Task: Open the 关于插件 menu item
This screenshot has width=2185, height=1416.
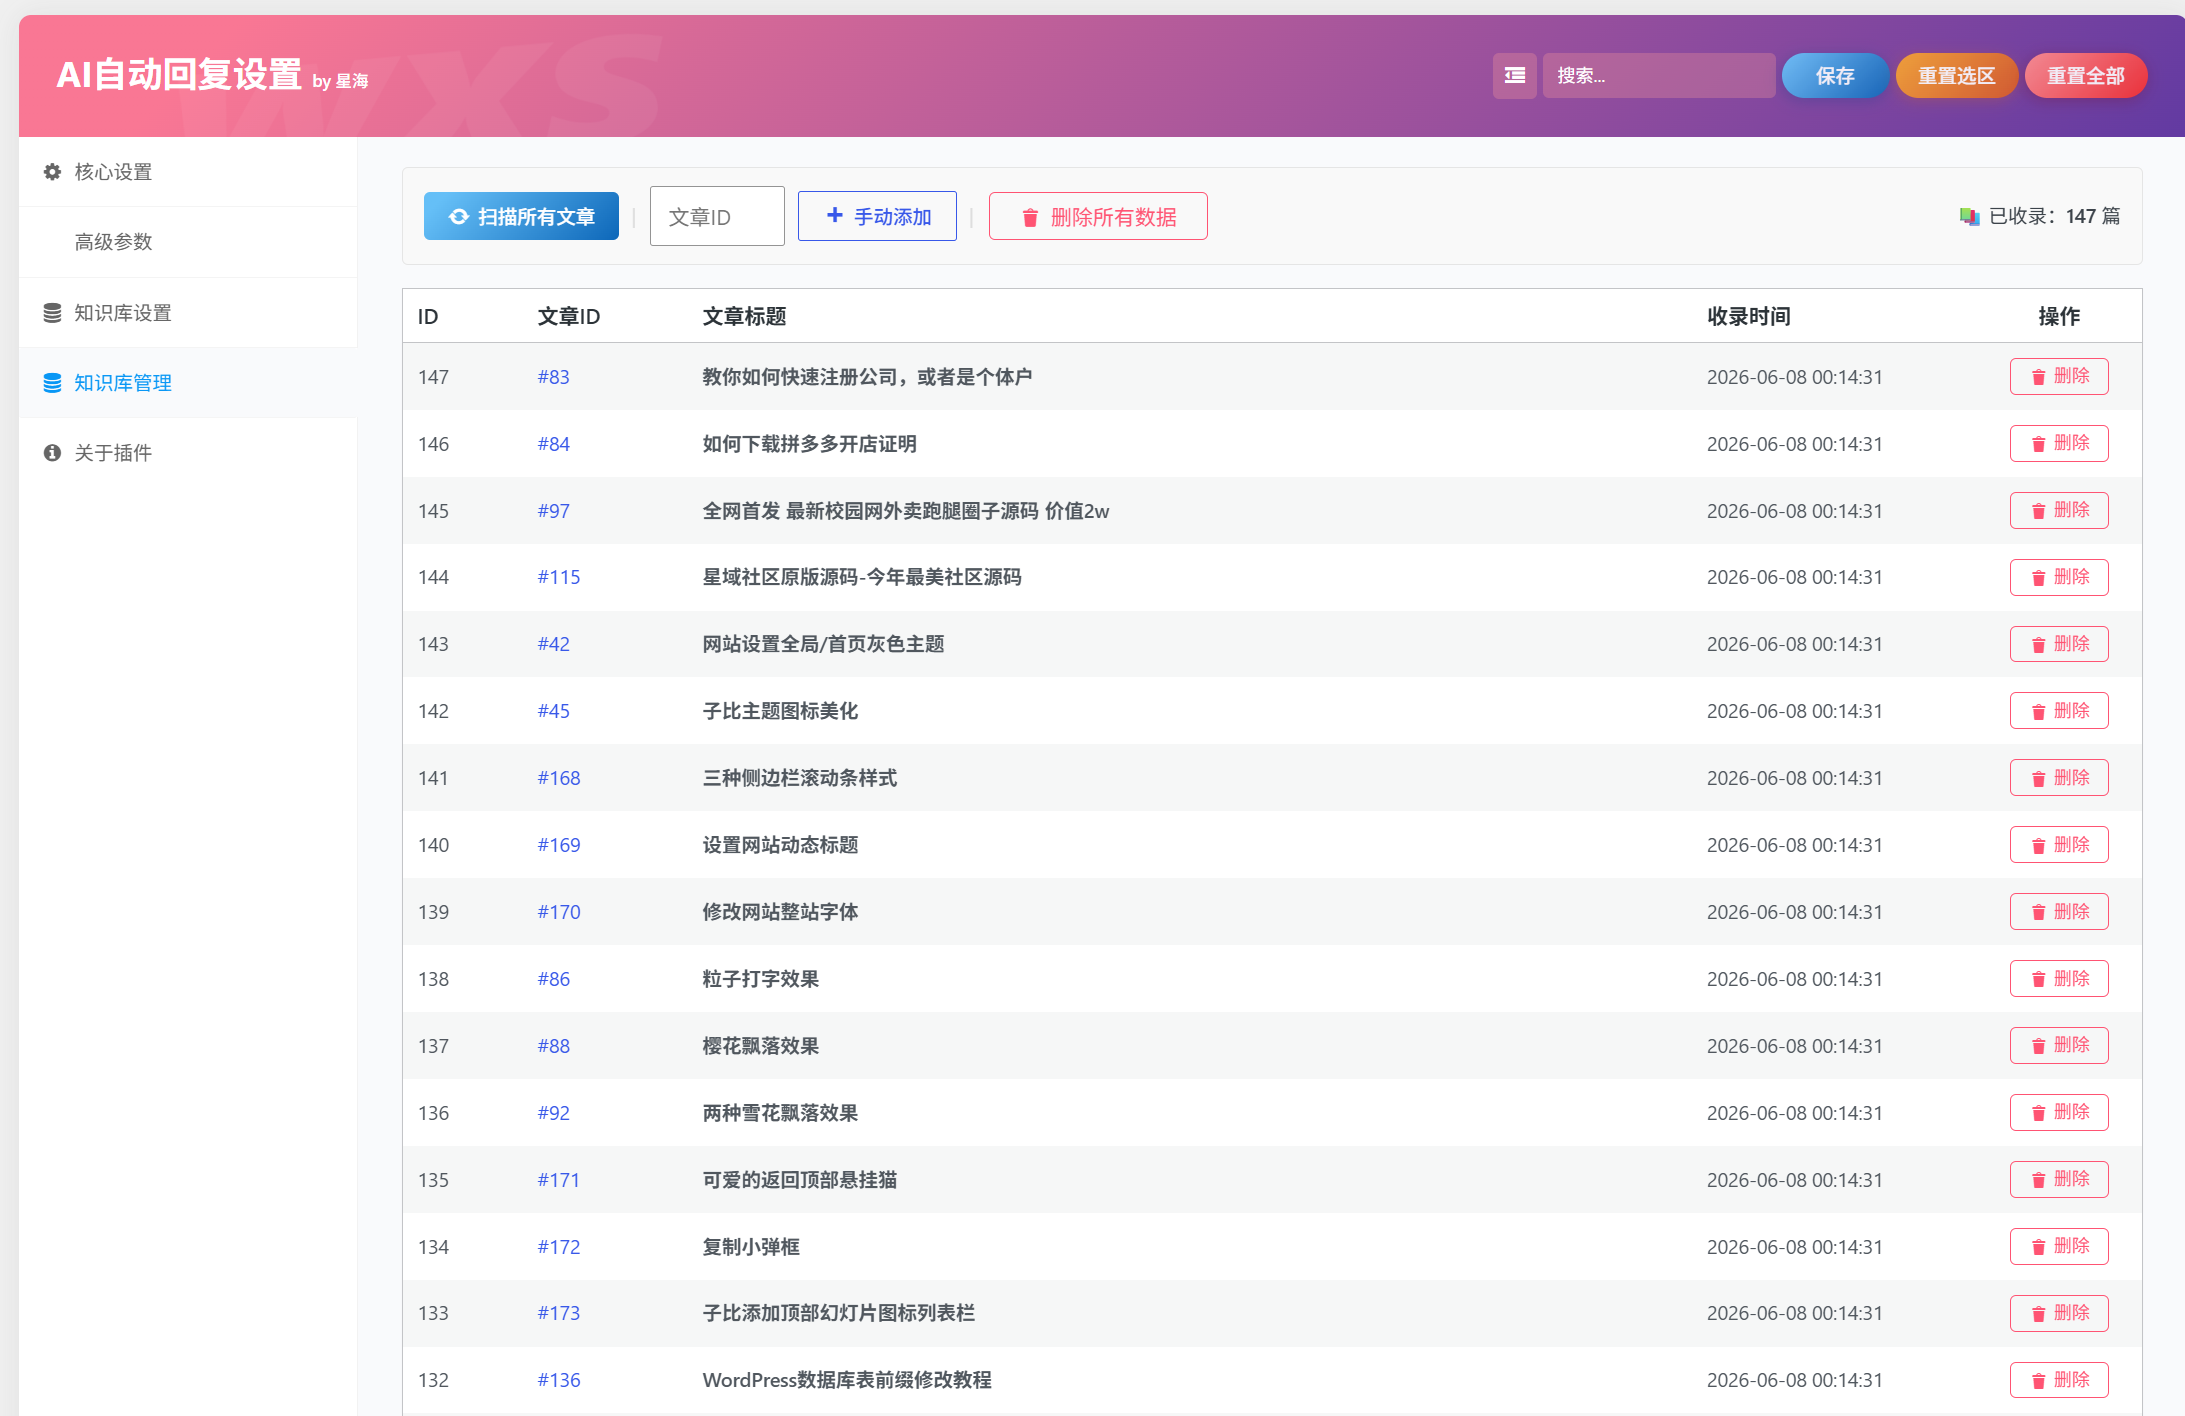Action: click(x=188, y=453)
